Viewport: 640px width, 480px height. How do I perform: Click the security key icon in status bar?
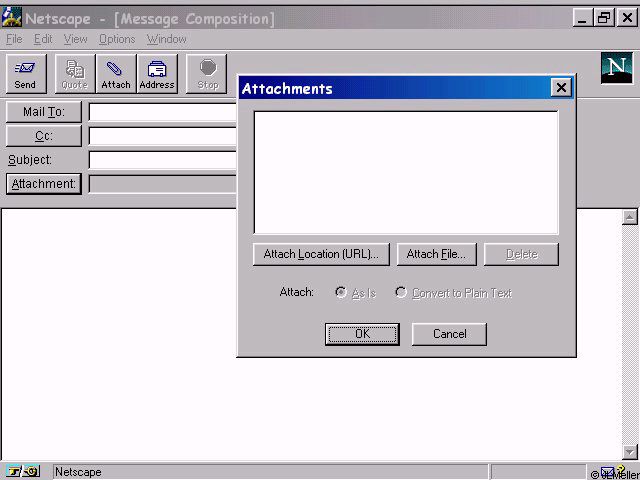(x=23, y=471)
